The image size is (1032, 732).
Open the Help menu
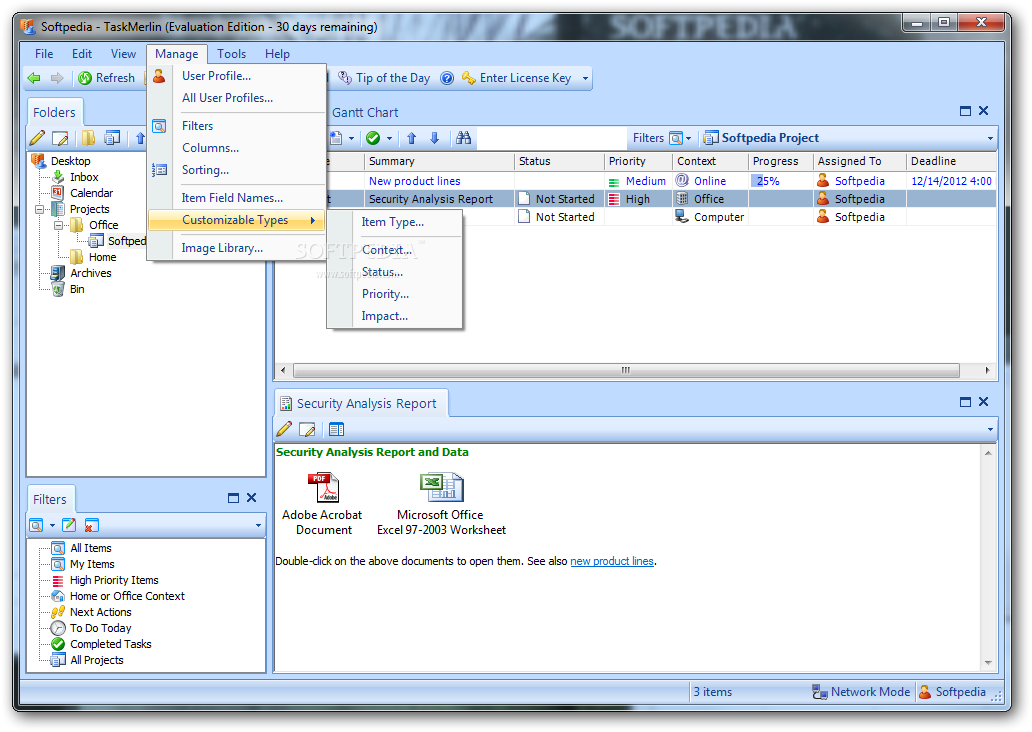click(277, 54)
